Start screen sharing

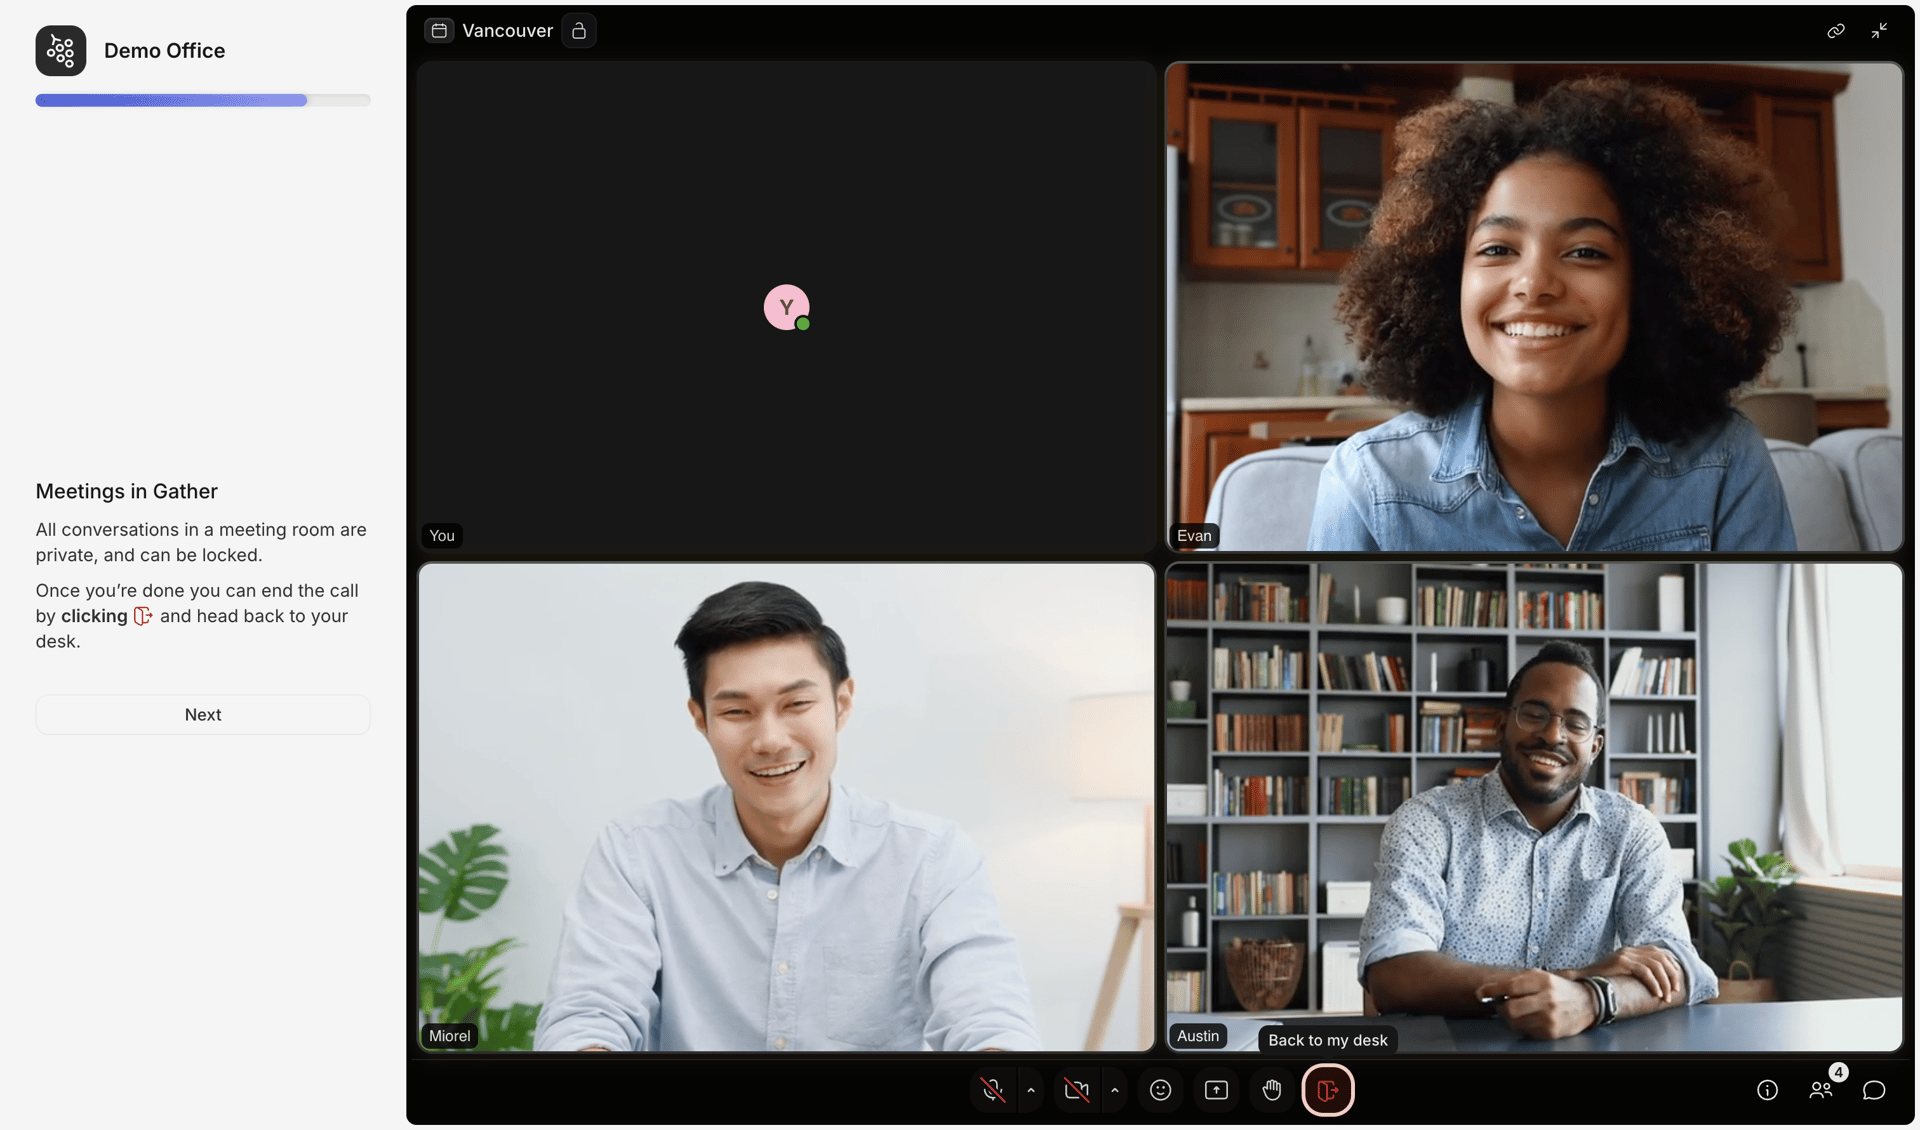[x=1216, y=1090]
